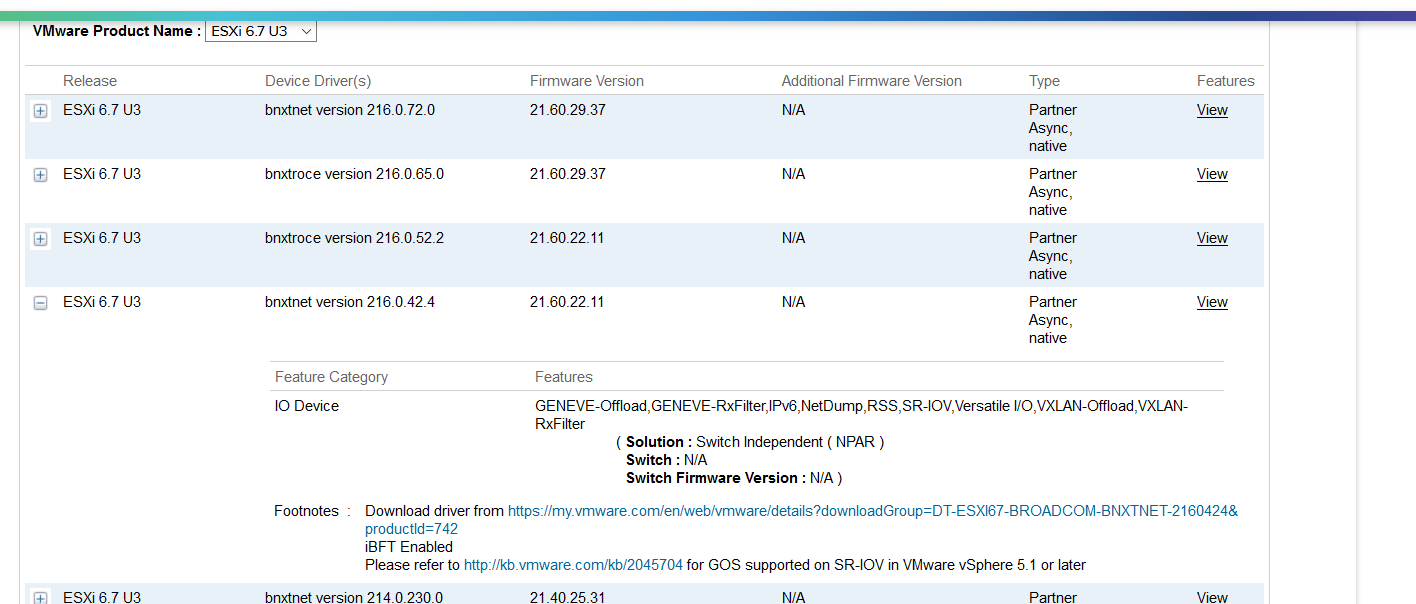Image resolution: width=1416 pixels, height=604 pixels.
Task: Click the Type column header
Action: pos(1044,81)
